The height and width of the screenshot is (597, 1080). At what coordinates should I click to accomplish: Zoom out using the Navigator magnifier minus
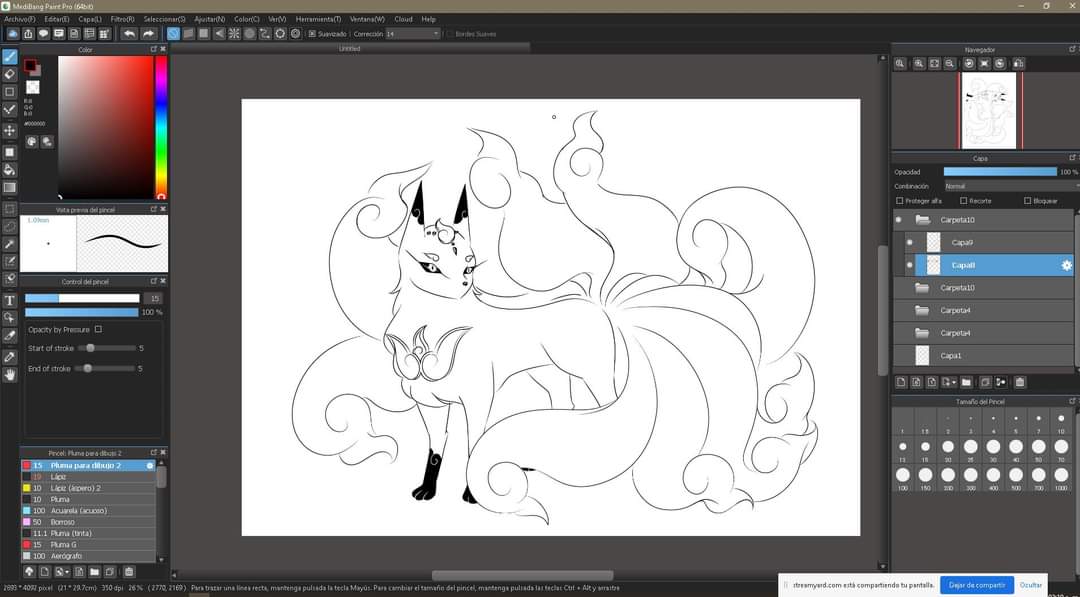pos(950,63)
